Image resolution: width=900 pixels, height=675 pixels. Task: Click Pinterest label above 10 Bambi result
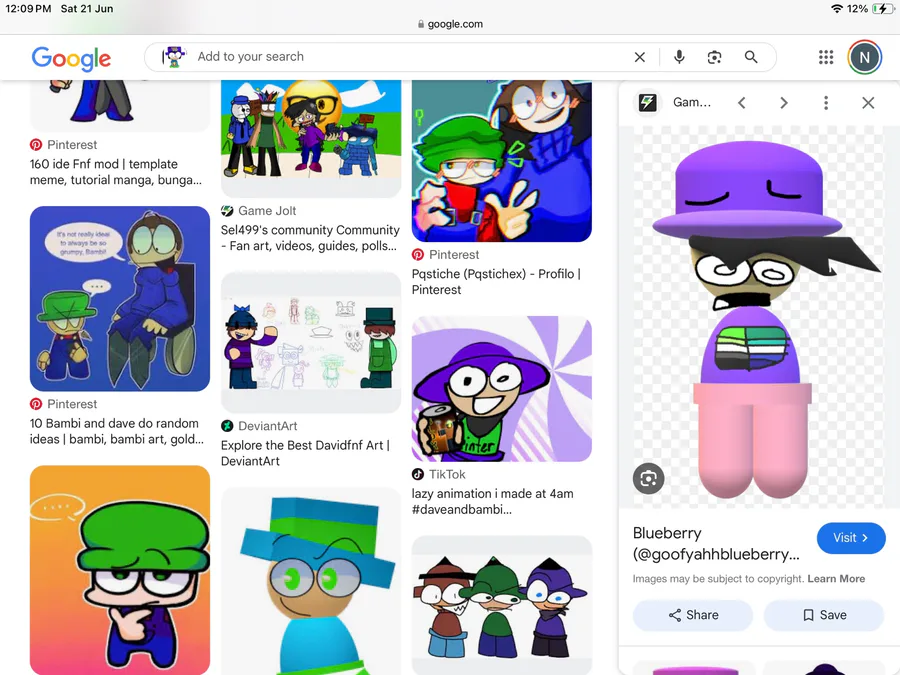point(72,404)
